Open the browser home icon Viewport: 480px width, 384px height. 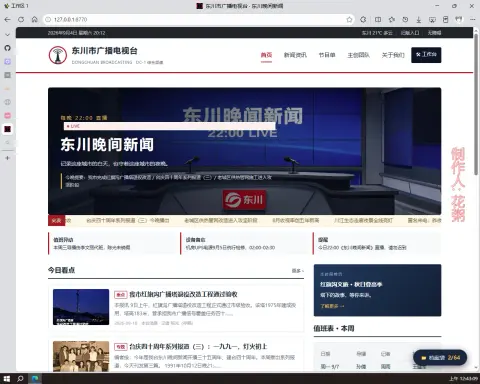(35, 20)
